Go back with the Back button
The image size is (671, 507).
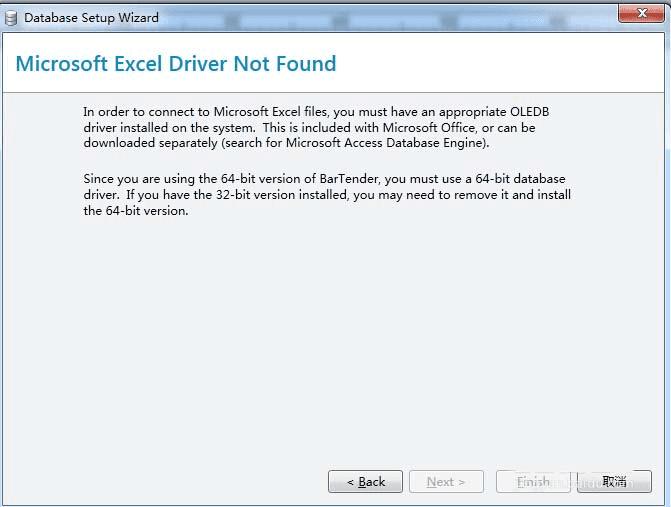pyautogui.click(x=365, y=482)
